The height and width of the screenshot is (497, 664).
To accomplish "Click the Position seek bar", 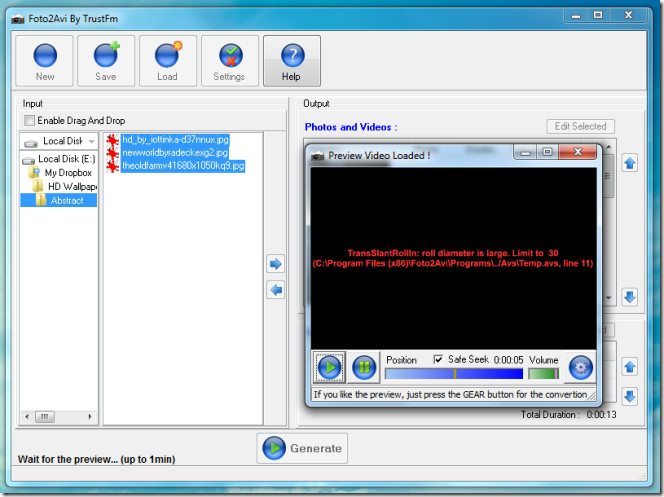I will pos(454,374).
